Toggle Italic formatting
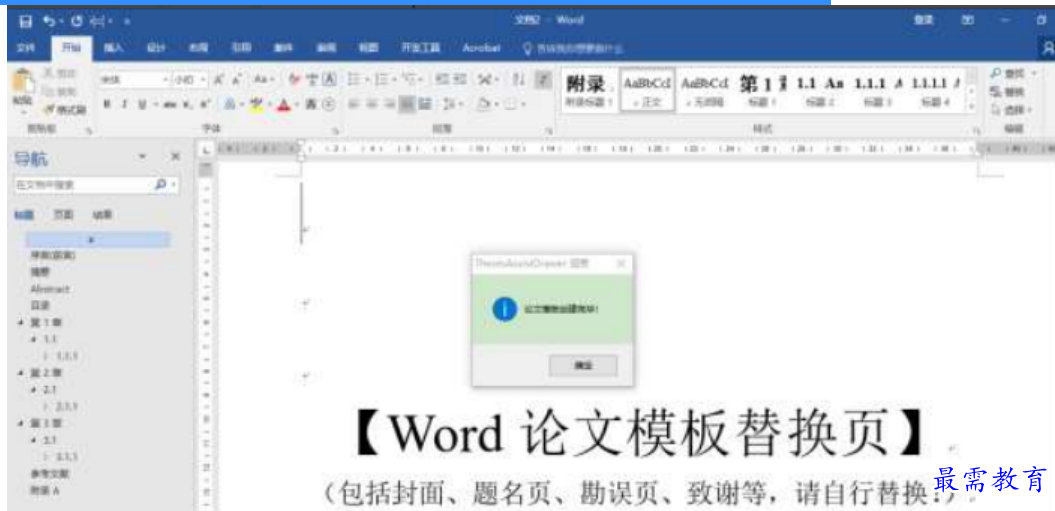This screenshot has height=511, width=1055. tap(124, 104)
